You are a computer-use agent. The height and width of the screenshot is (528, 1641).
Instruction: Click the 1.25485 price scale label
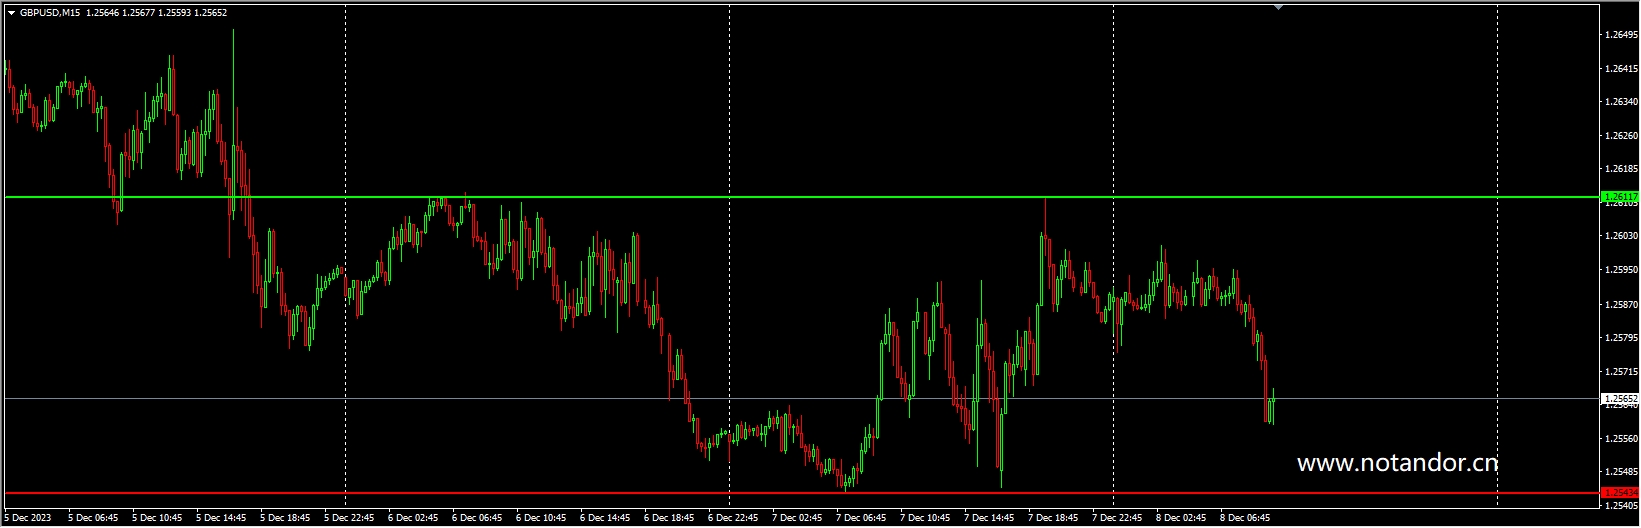tap(1621, 472)
